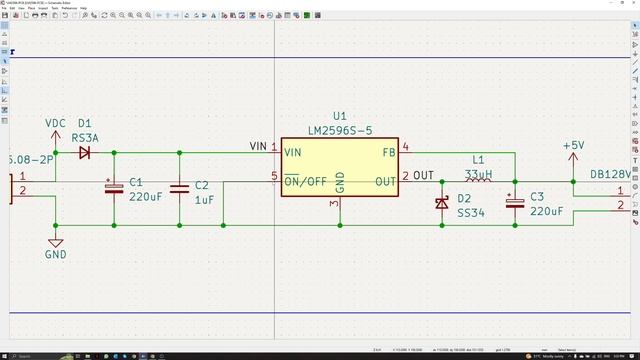Open the File menu
Screen dimensions: 640x360
click(4, 8)
